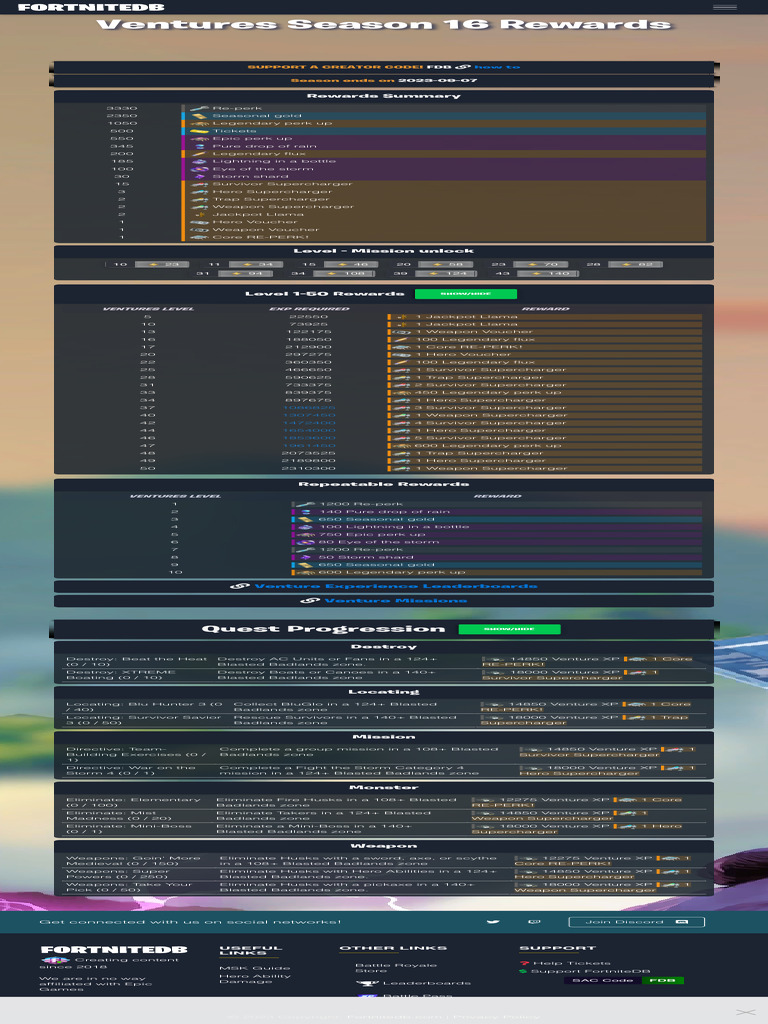Click the FORTNITEDB footer logo
Image resolution: width=768 pixels, height=1024 pixels.
click(x=114, y=950)
